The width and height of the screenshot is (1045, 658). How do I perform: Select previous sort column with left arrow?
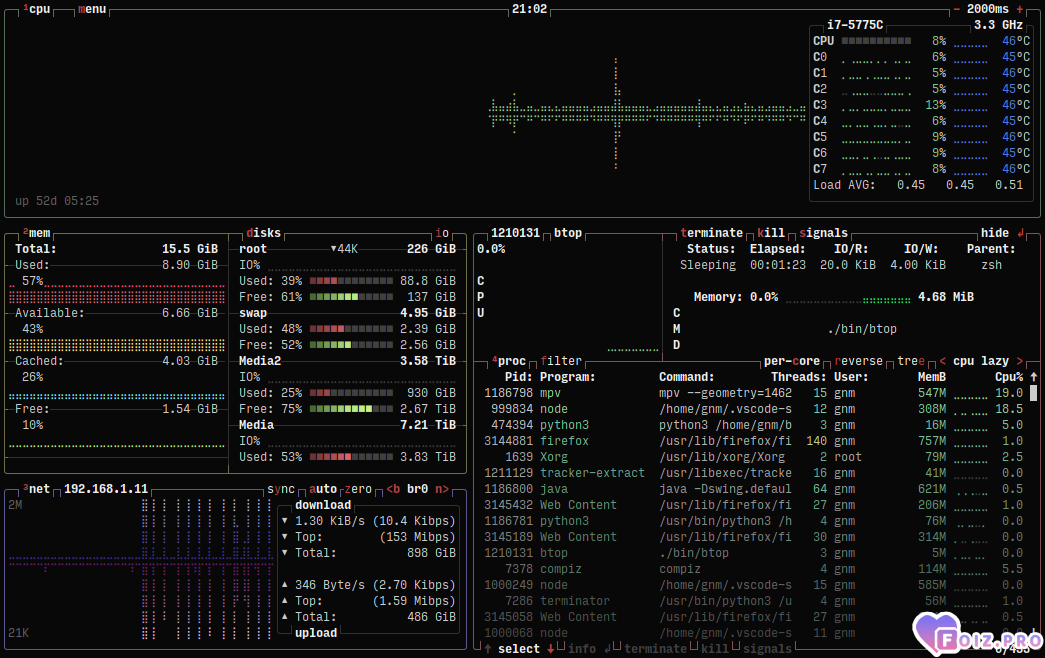[942, 361]
